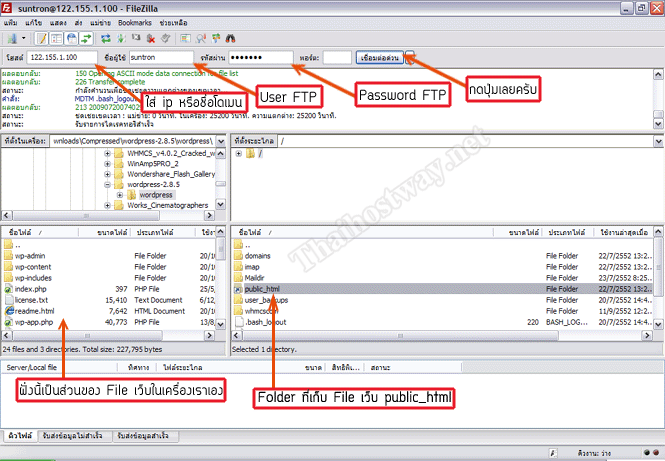Cancel the current operation
The width and height of the screenshot is (665, 461).
click(x=136, y=39)
